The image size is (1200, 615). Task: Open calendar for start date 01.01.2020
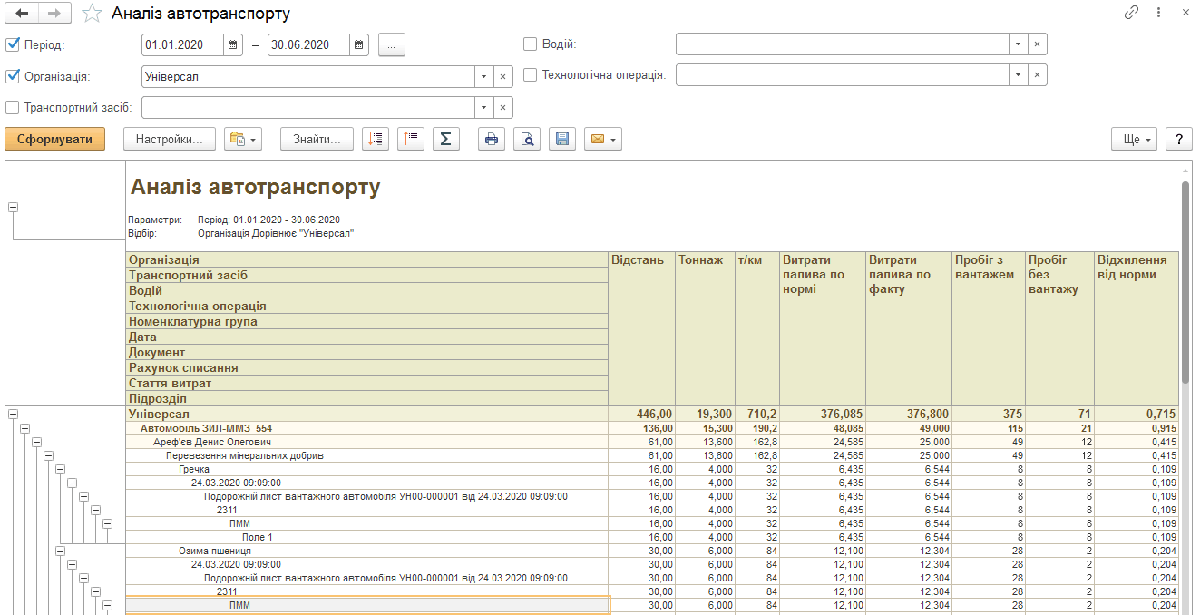[233, 45]
